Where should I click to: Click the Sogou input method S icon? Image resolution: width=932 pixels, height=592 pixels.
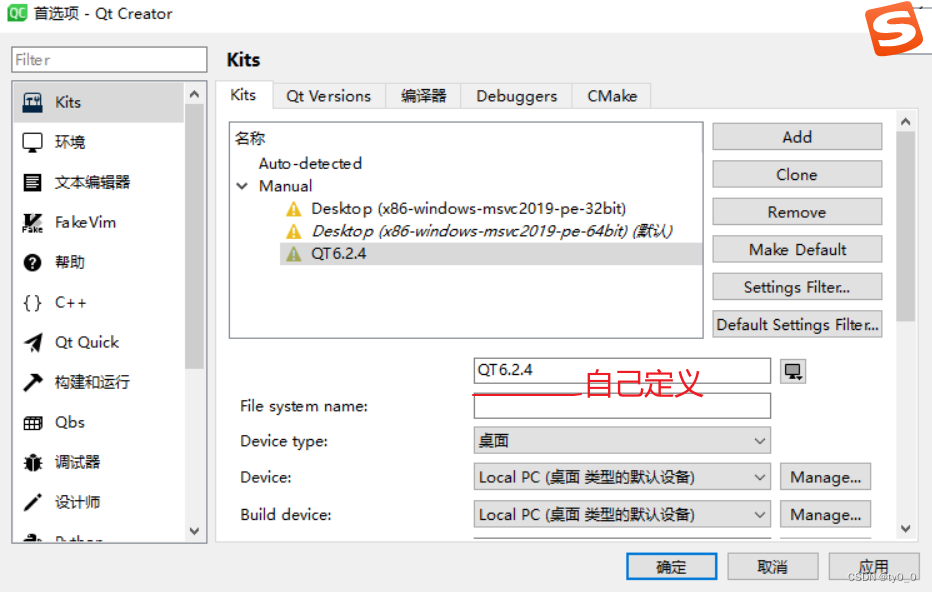[x=894, y=28]
